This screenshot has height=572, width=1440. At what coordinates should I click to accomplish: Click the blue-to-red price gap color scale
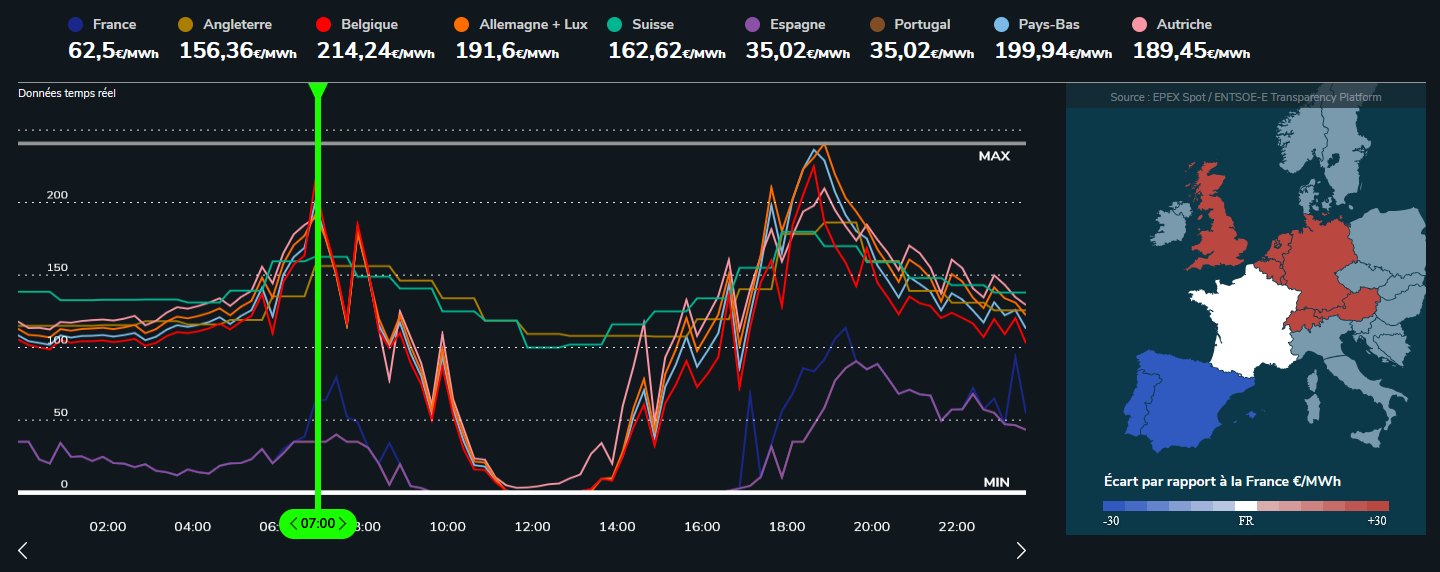pyautogui.click(x=1245, y=506)
